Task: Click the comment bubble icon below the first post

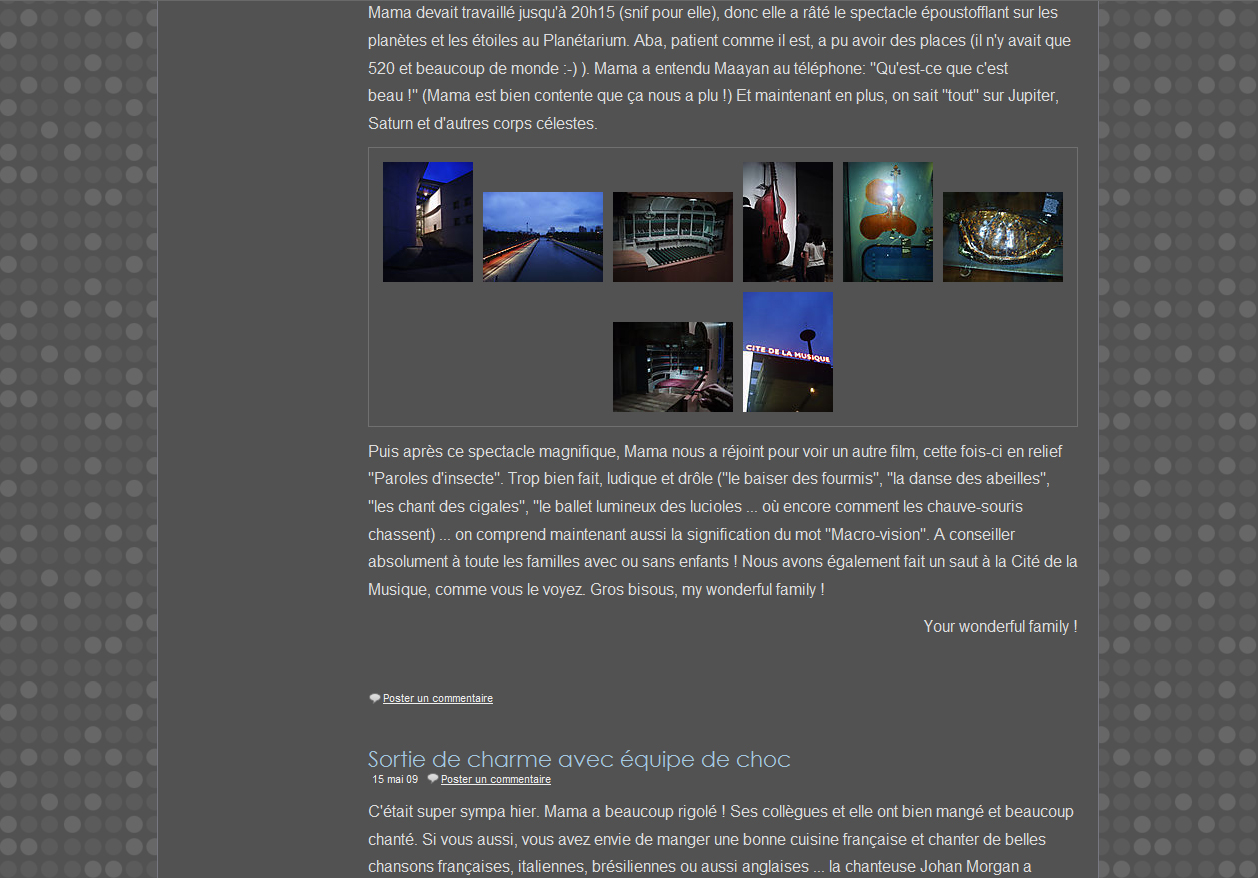Action: pyautogui.click(x=375, y=699)
